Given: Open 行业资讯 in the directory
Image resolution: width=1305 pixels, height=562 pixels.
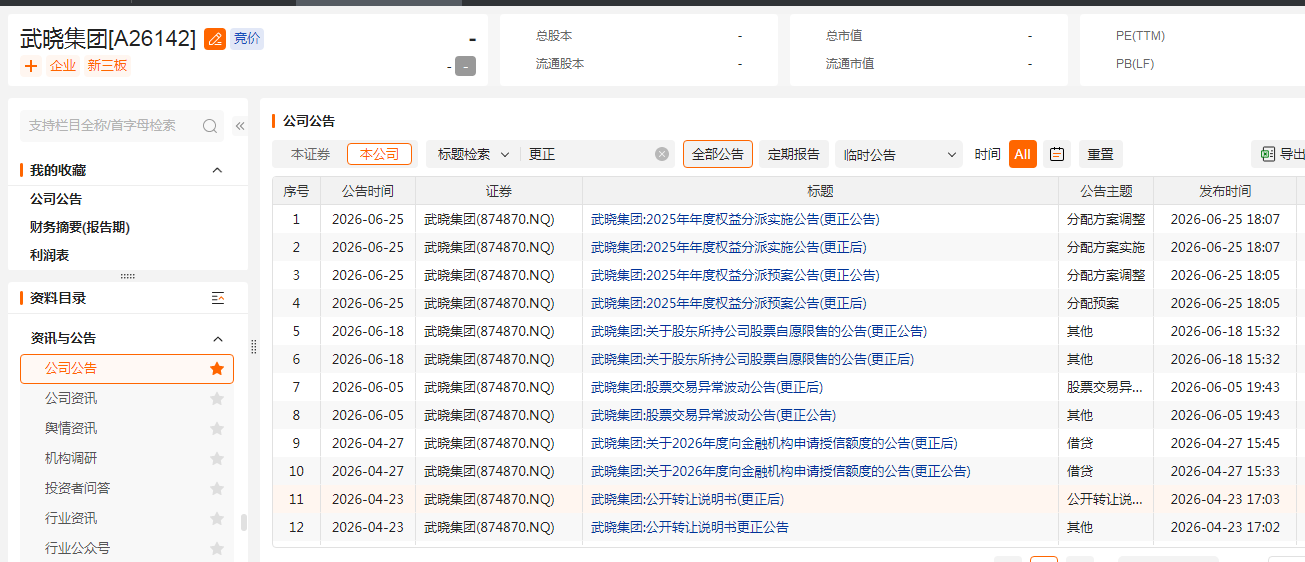Looking at the screenshot, I should pyautogui.click(x=71, y=519).
